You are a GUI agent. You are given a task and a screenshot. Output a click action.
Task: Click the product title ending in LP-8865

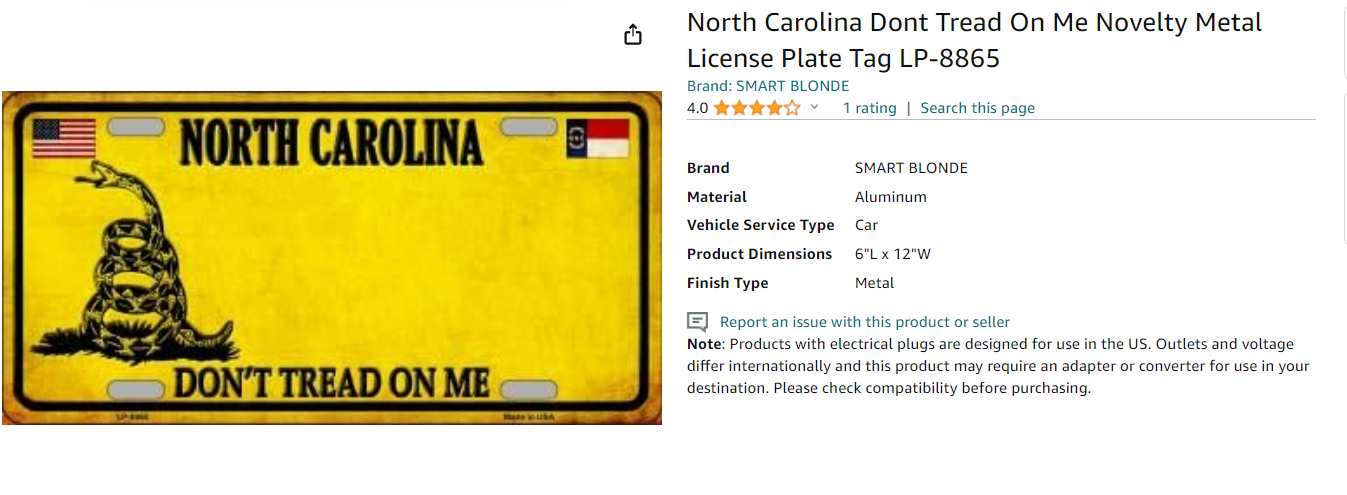(973, 40)
